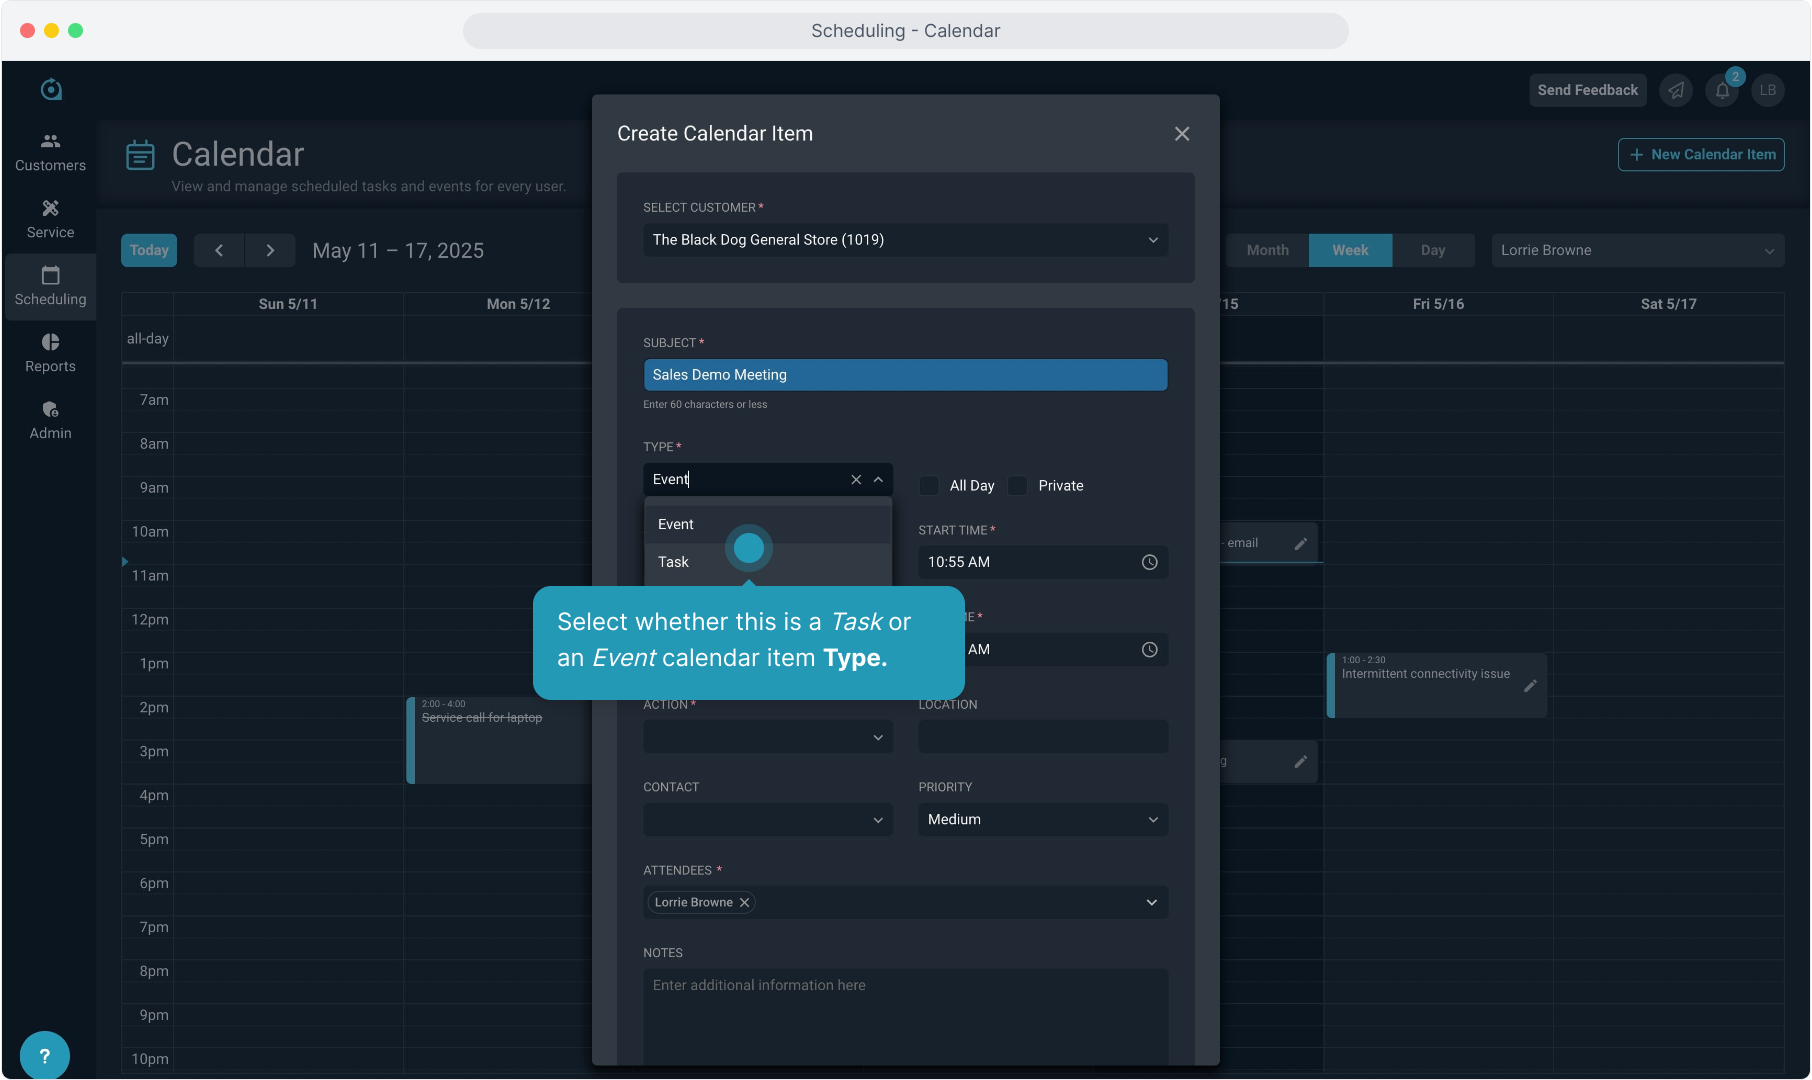Image resolution: width=1812 pixels, height=1080 pixels.
Task: Open the Admin section icon
Action: click(x=50, y=410)
